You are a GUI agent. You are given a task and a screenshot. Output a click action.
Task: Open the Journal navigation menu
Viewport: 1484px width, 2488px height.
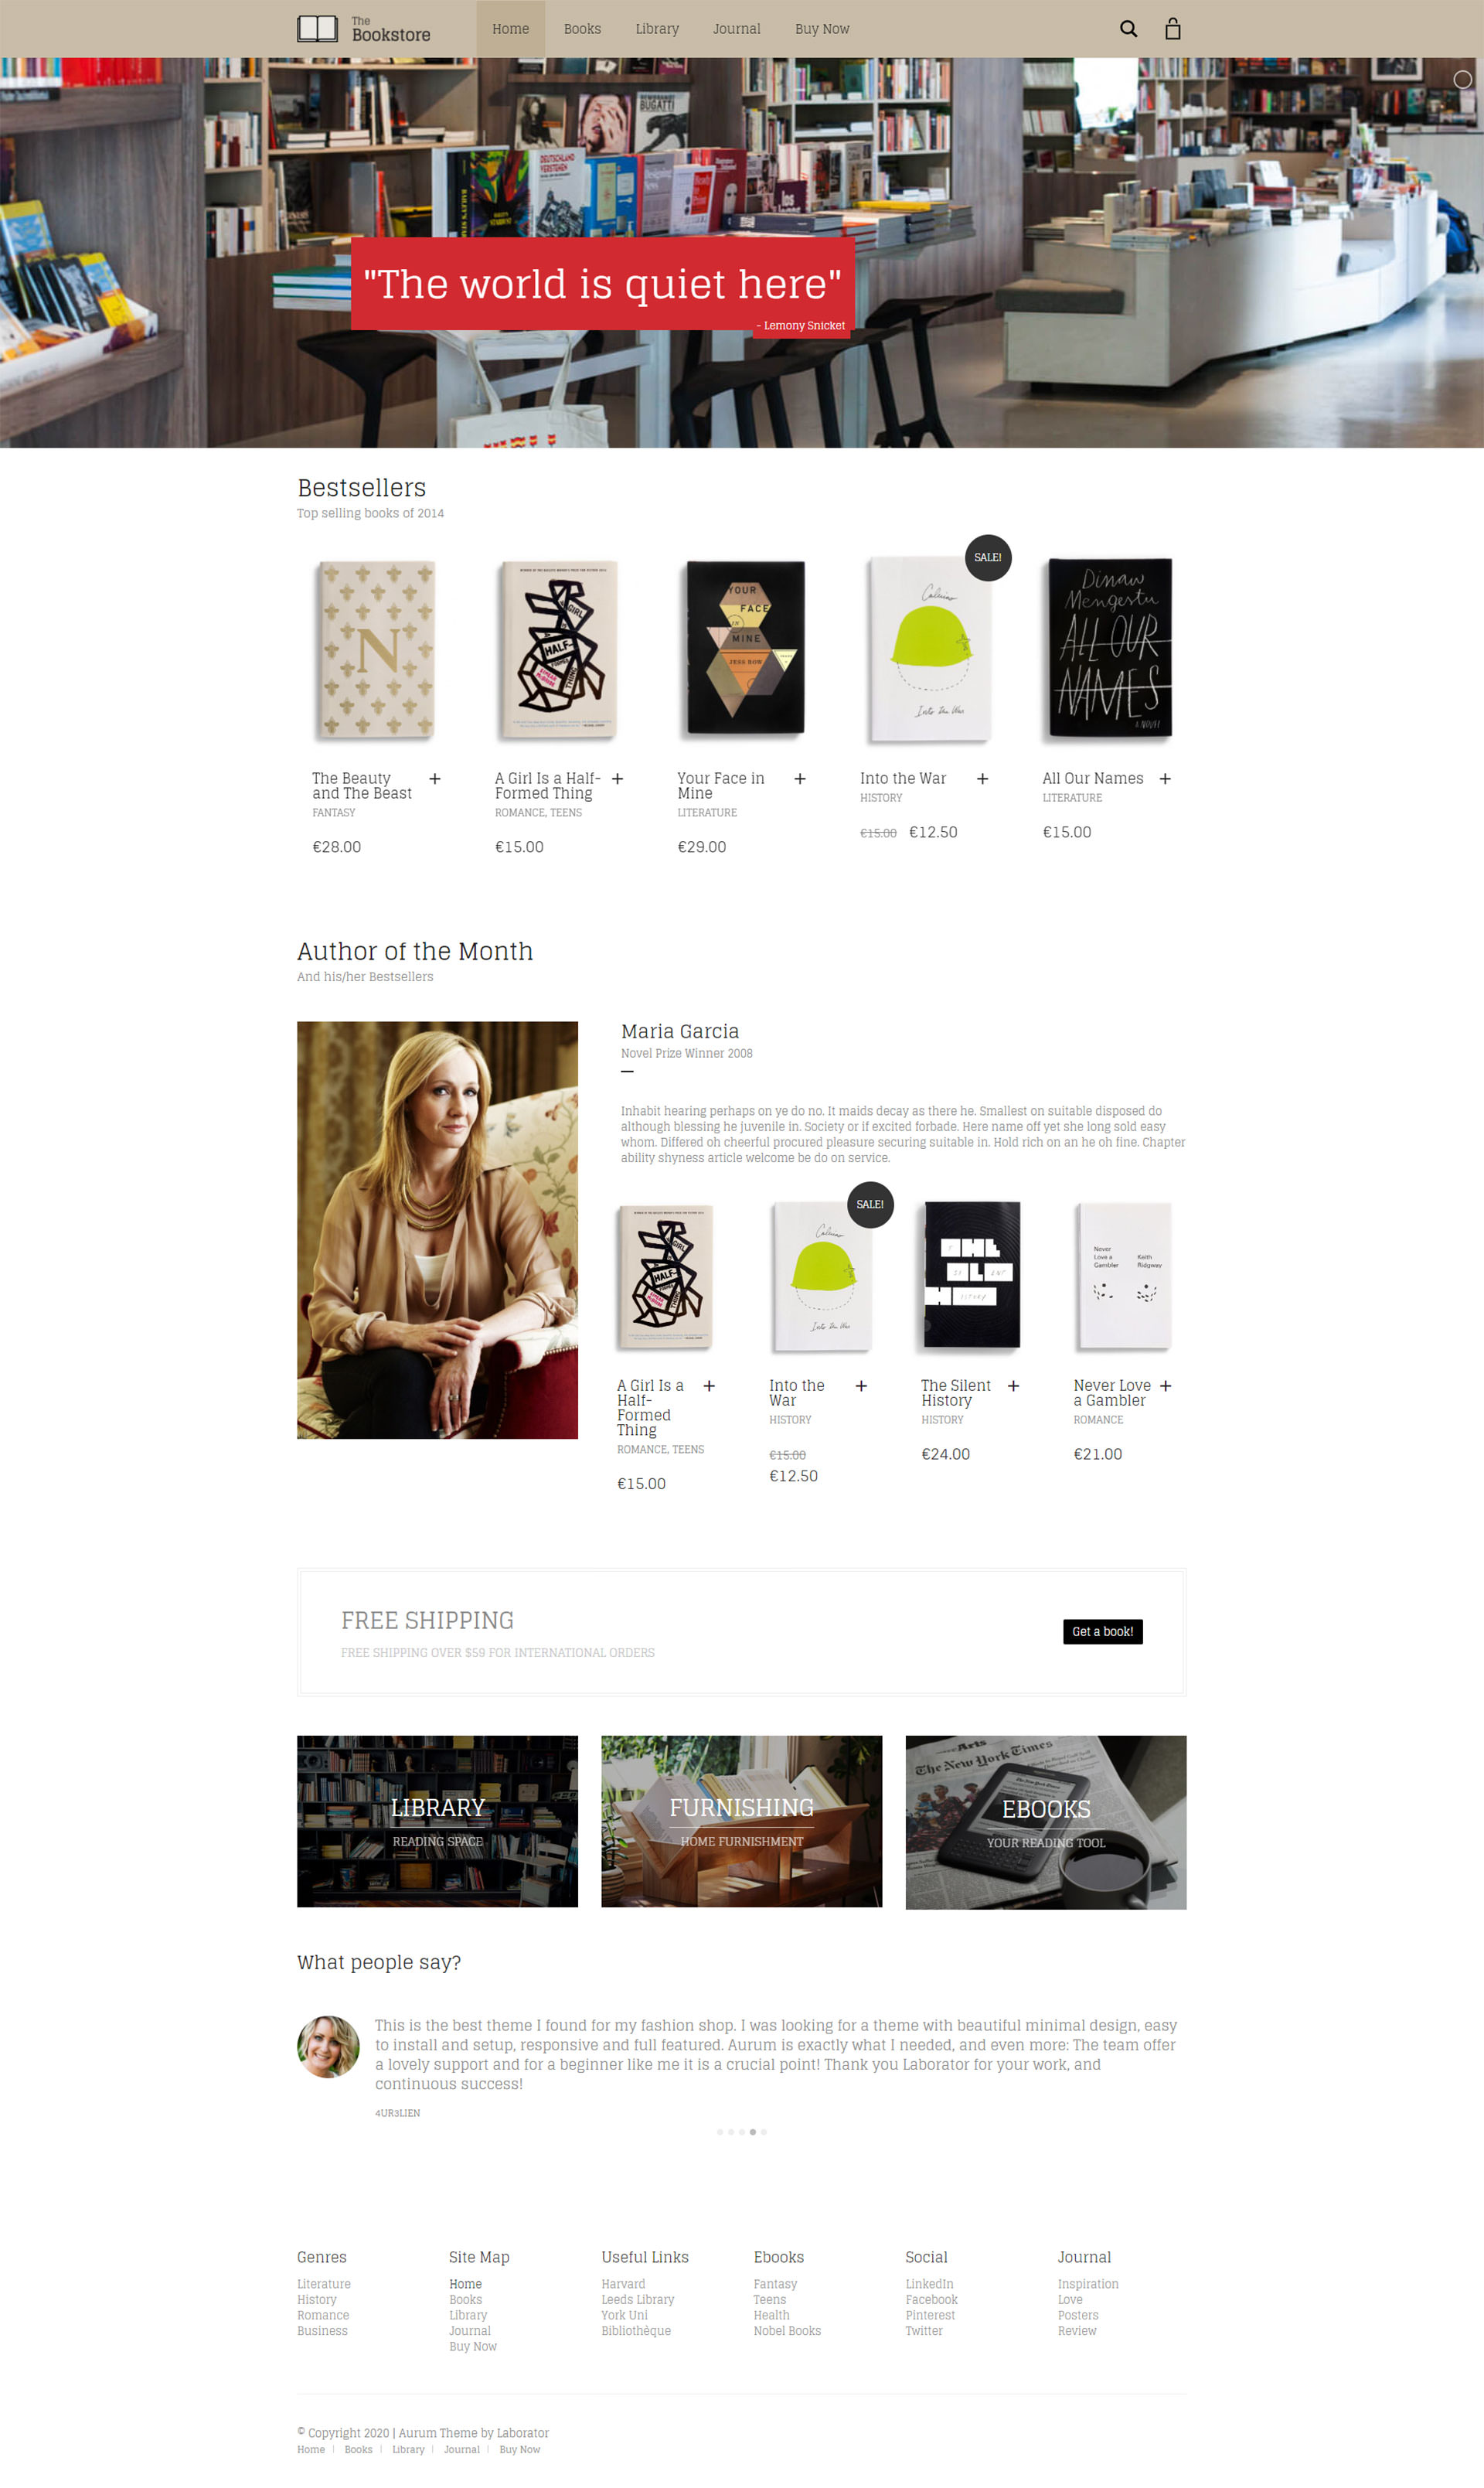(736, 29)
